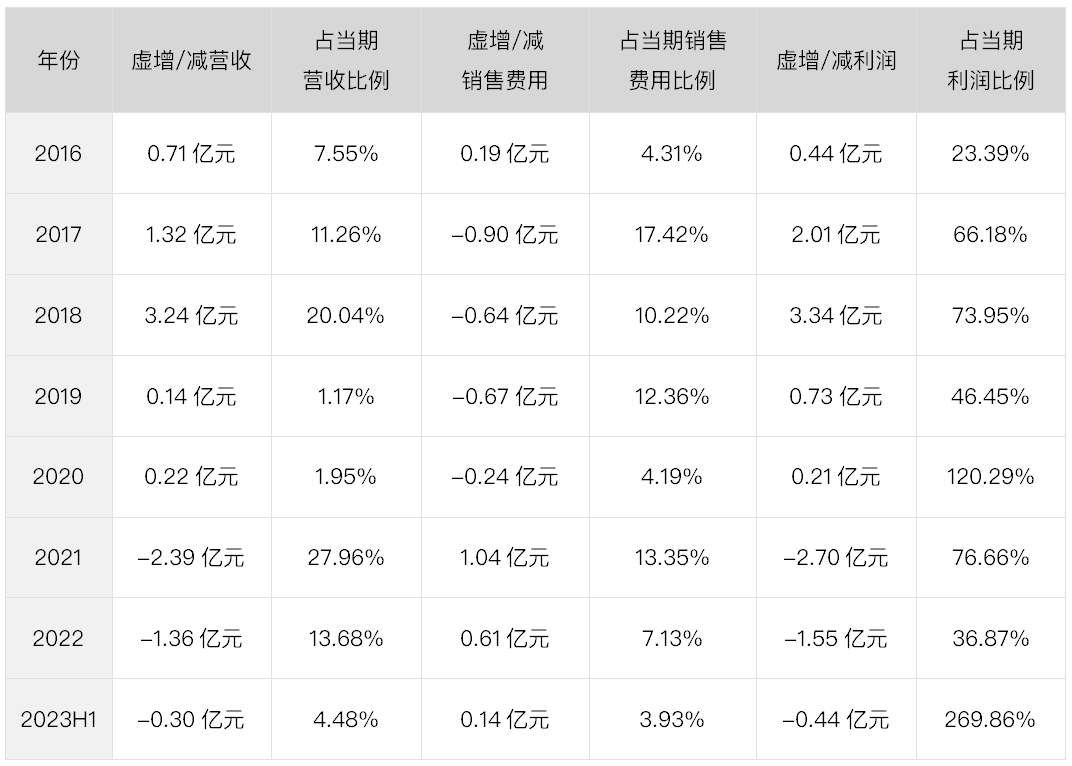Click the –2.39 亿元 cell in 2021

[x=192, y=557]
